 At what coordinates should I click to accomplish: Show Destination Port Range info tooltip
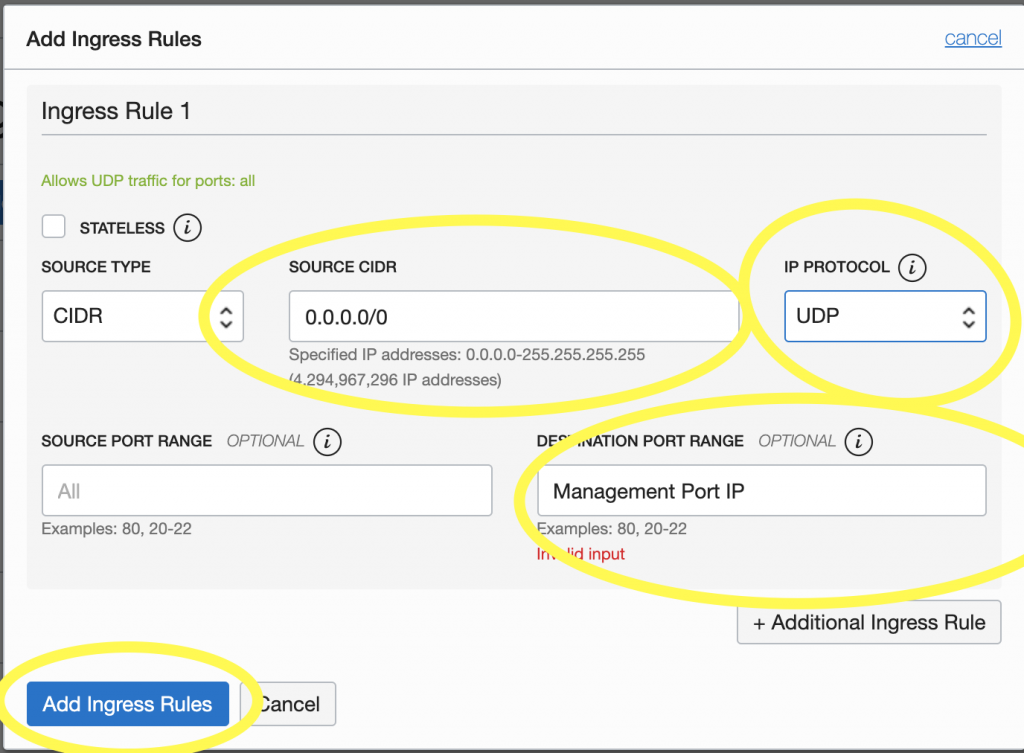click(x=859, y=441)
